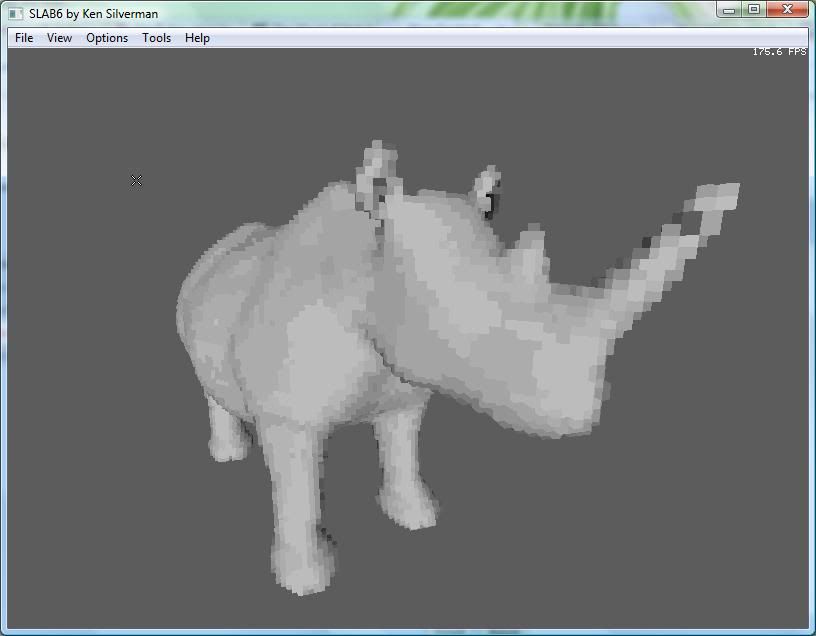Image resolution: width=816 pixels, height=636 pixels.
Task: Open the Tools menu
Action: tap(157, 38)
